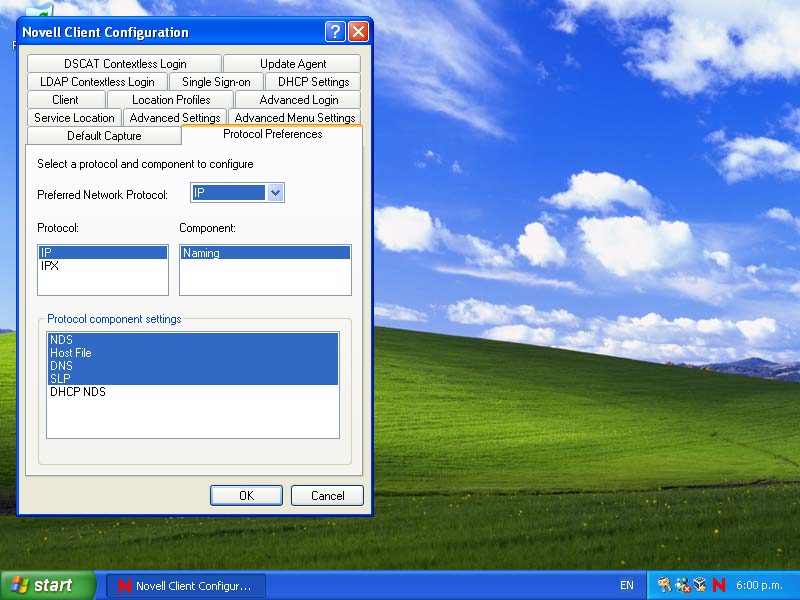800x600 pixels.
Task: Switch to the DSCAT Contextless Login tab
Action: click(x=125, y=64)
